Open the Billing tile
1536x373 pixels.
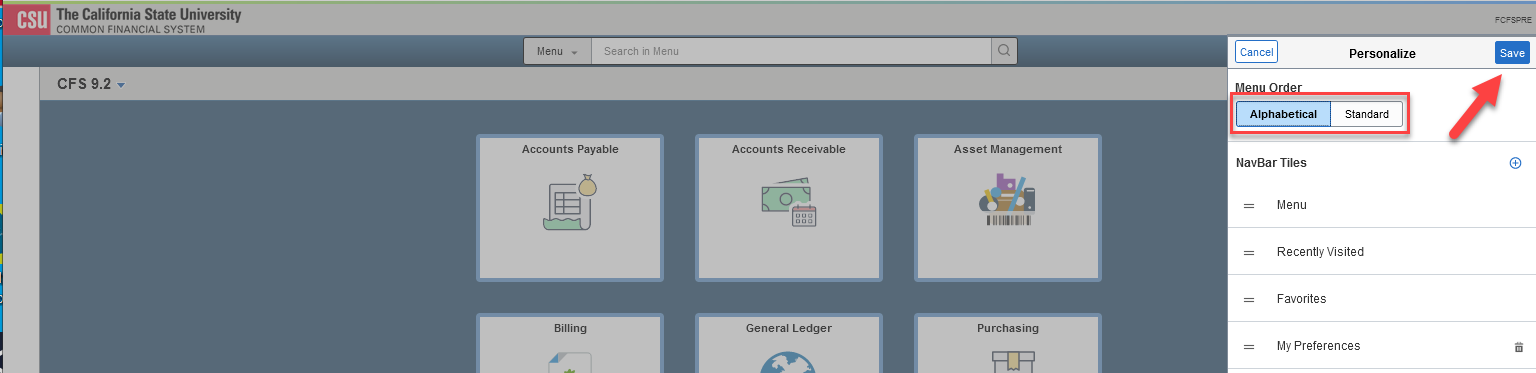click(570, 343)
